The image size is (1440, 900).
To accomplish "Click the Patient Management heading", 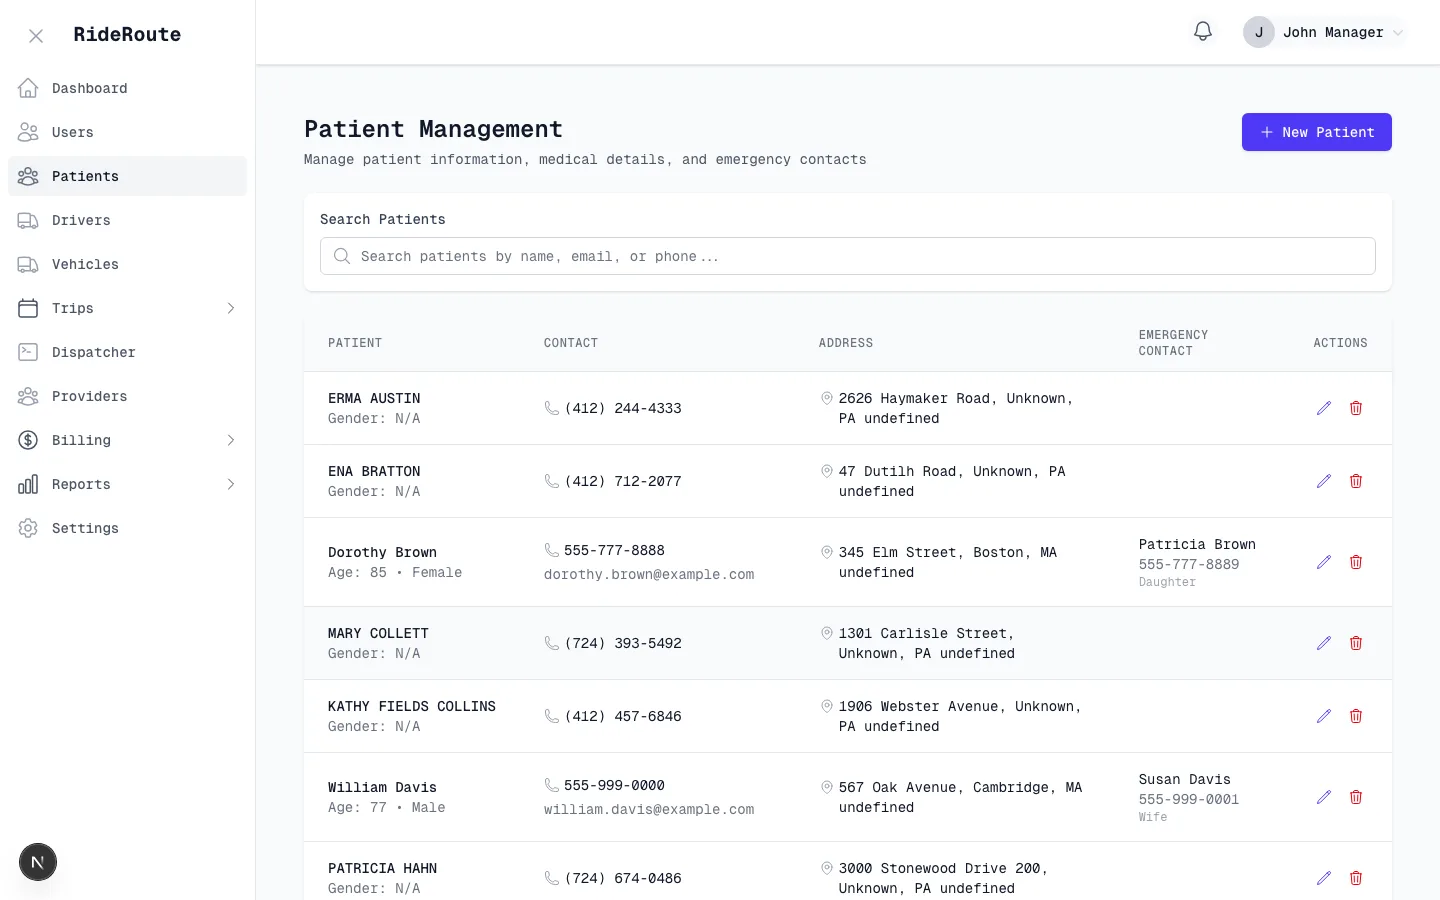I will [433, 129].
